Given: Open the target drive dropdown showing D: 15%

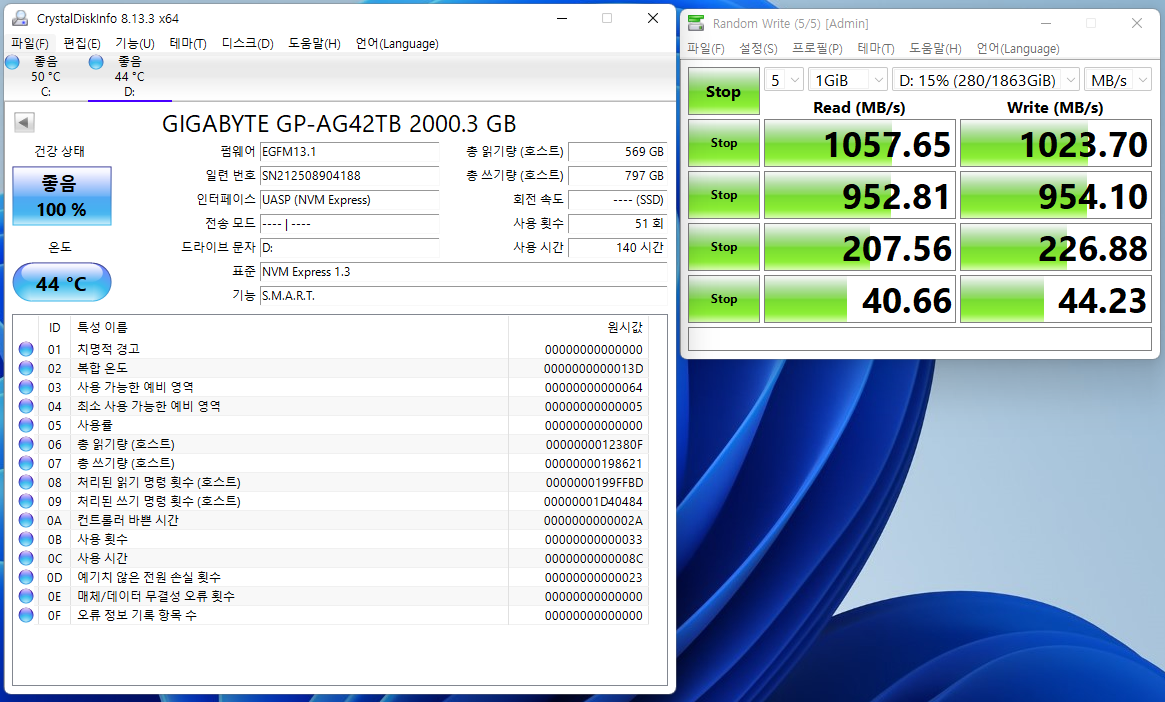Looking at the screenshot, I should coord(985,80).
